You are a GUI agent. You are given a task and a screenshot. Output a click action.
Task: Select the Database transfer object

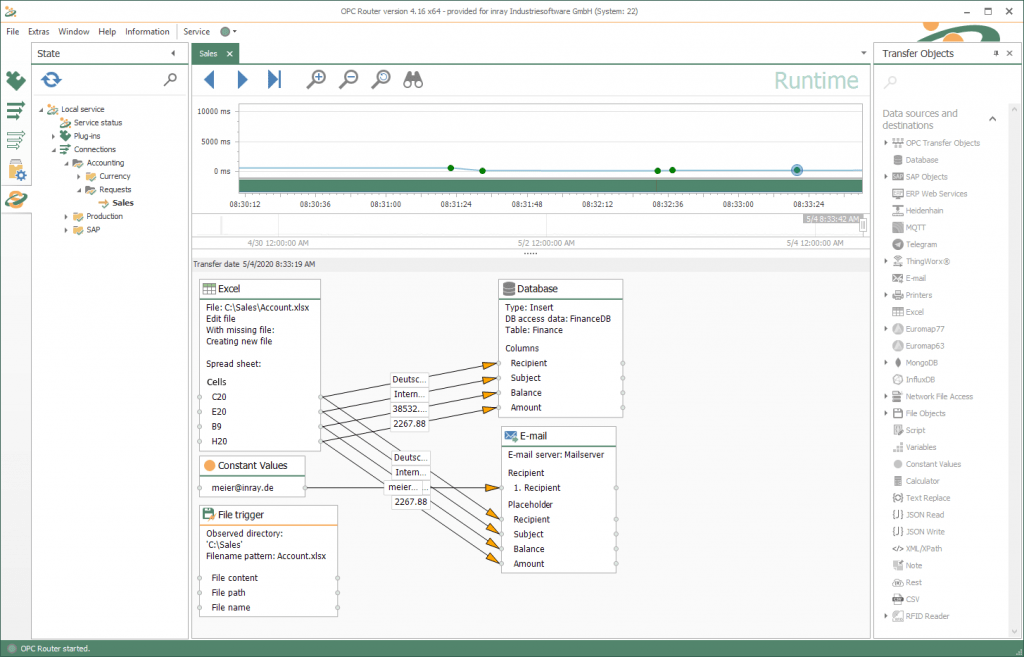click(x=921, y=160)
